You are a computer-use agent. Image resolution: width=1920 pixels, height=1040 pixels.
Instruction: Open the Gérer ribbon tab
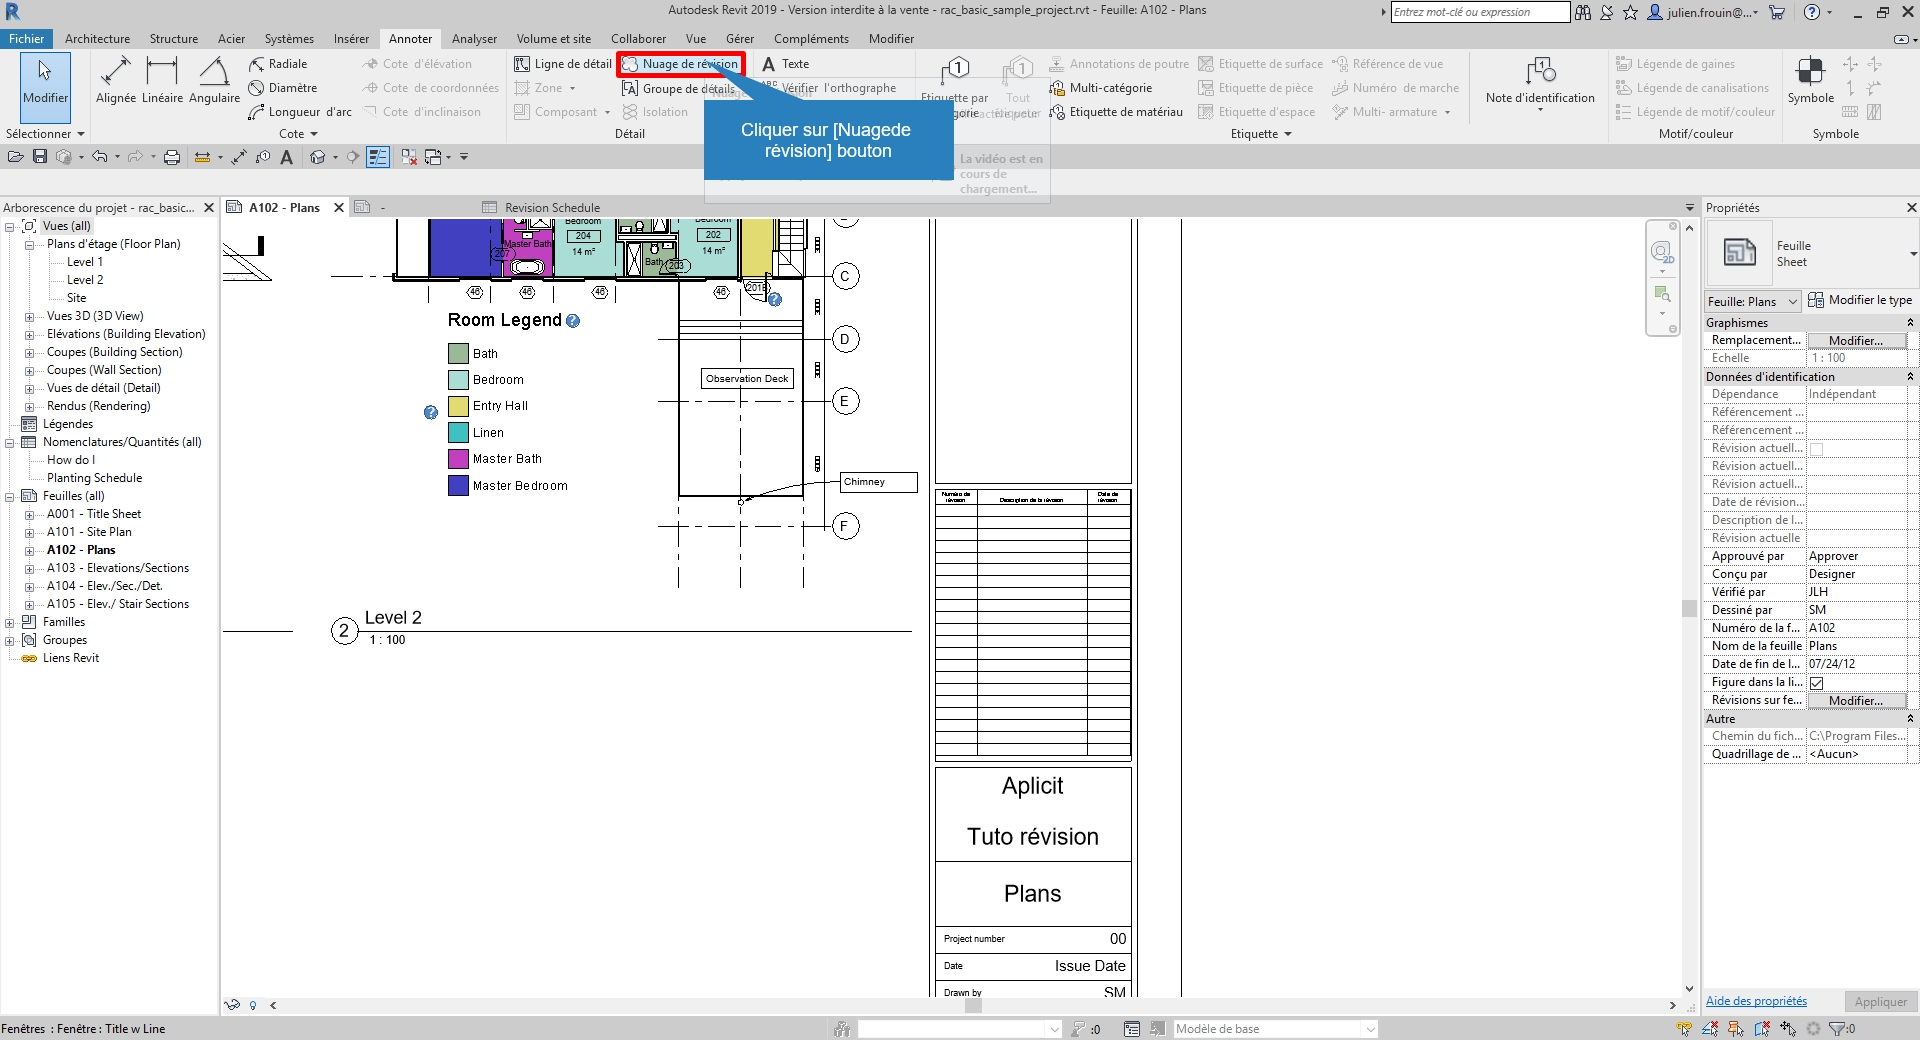[x=740, y=39]
